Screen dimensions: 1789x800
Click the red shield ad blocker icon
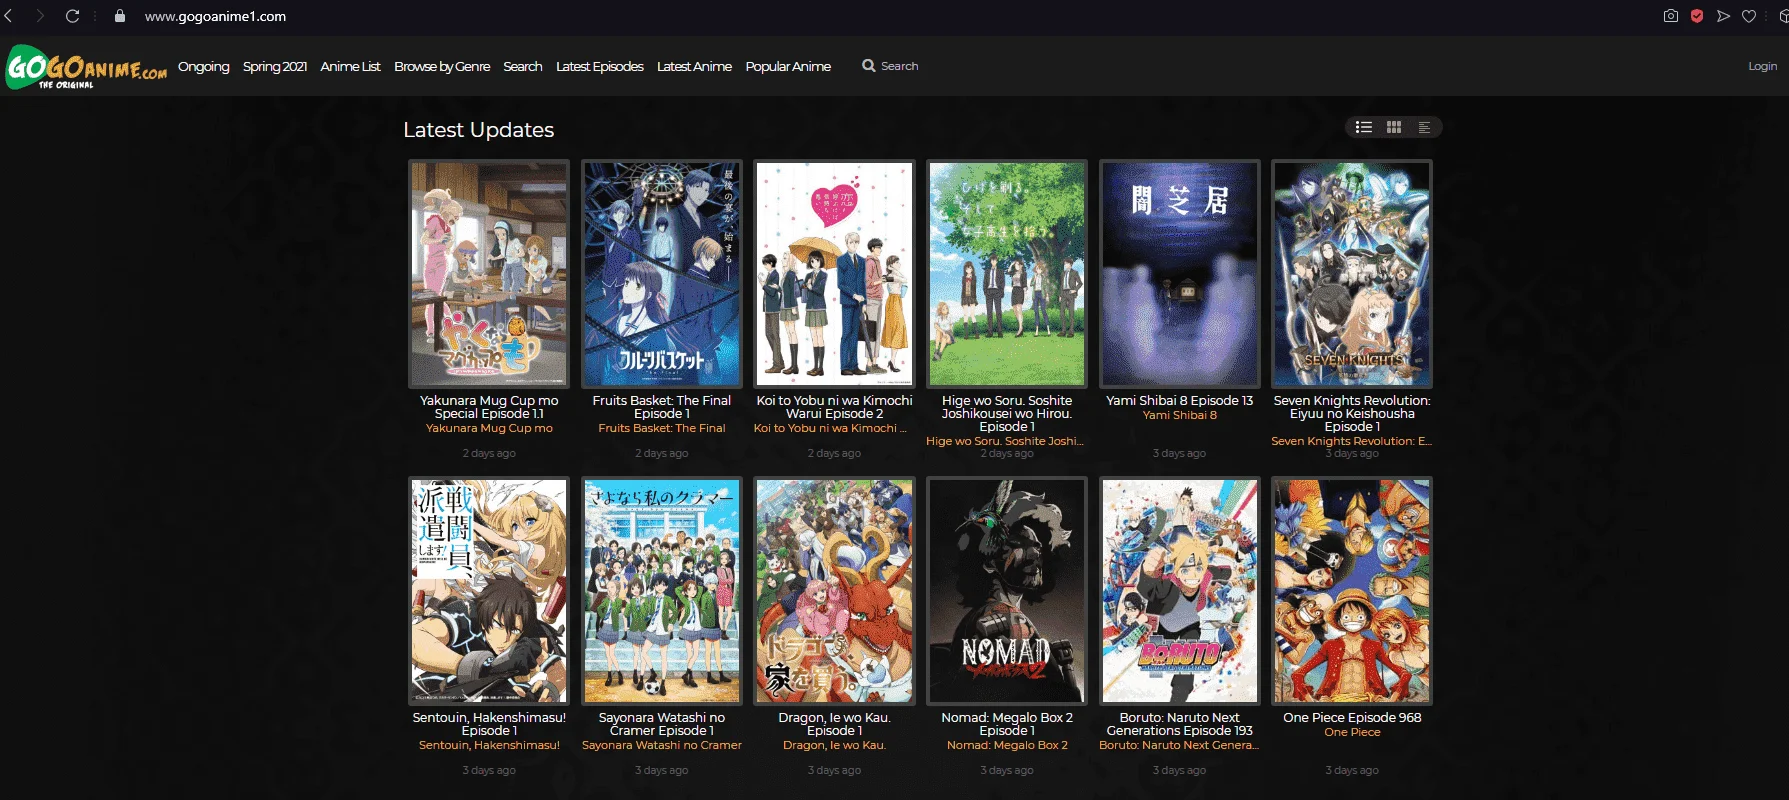pos(1697,16)
